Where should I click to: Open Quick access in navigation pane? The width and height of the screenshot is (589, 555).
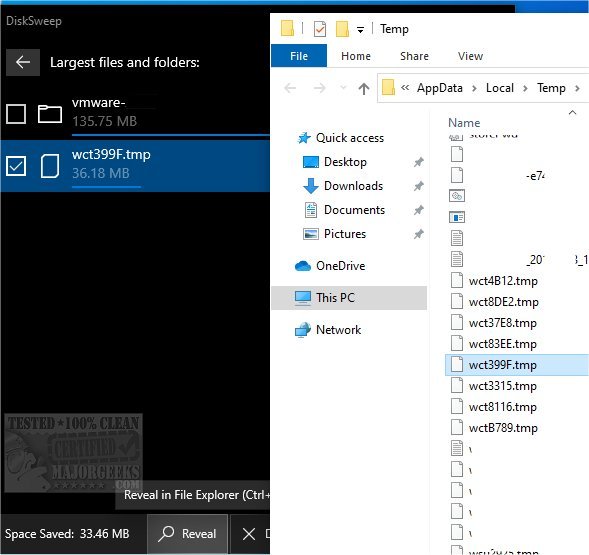(x=350, y=138)
